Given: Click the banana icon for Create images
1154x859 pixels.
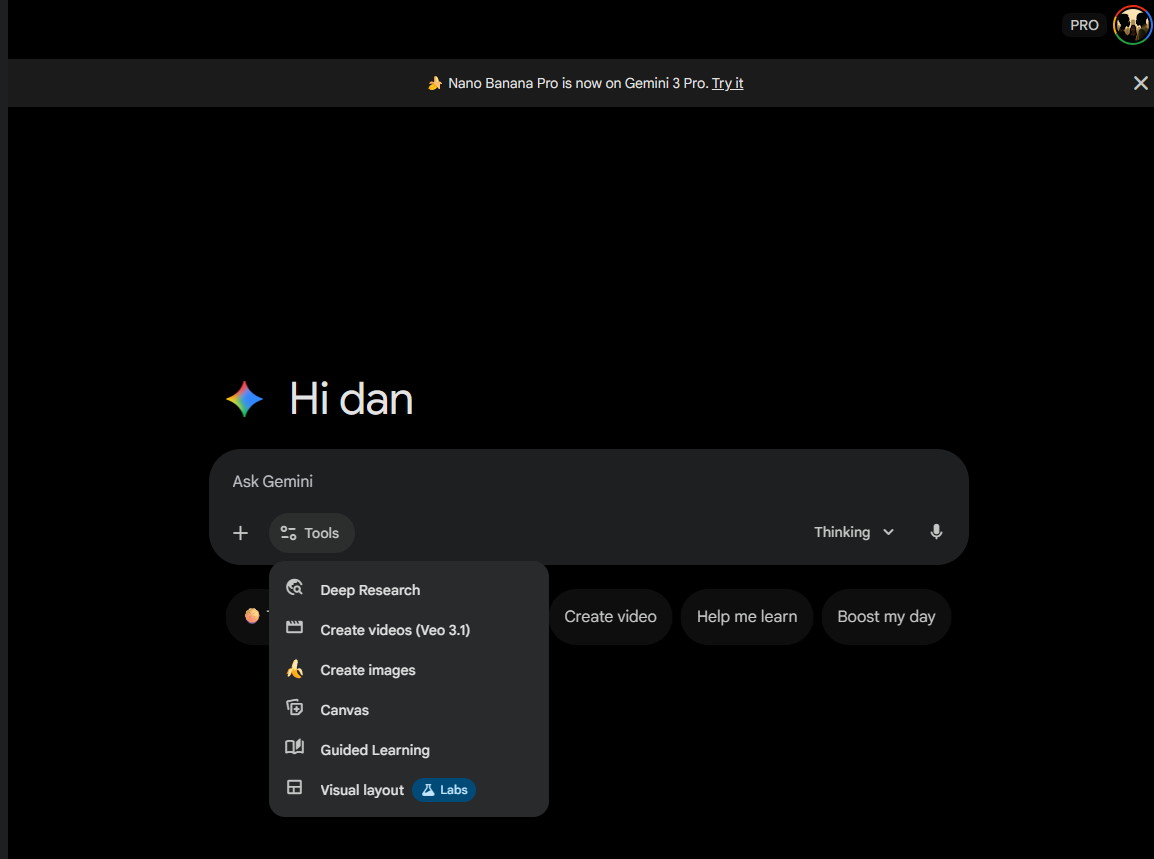Looking at the screenshot, I should 294,669.
